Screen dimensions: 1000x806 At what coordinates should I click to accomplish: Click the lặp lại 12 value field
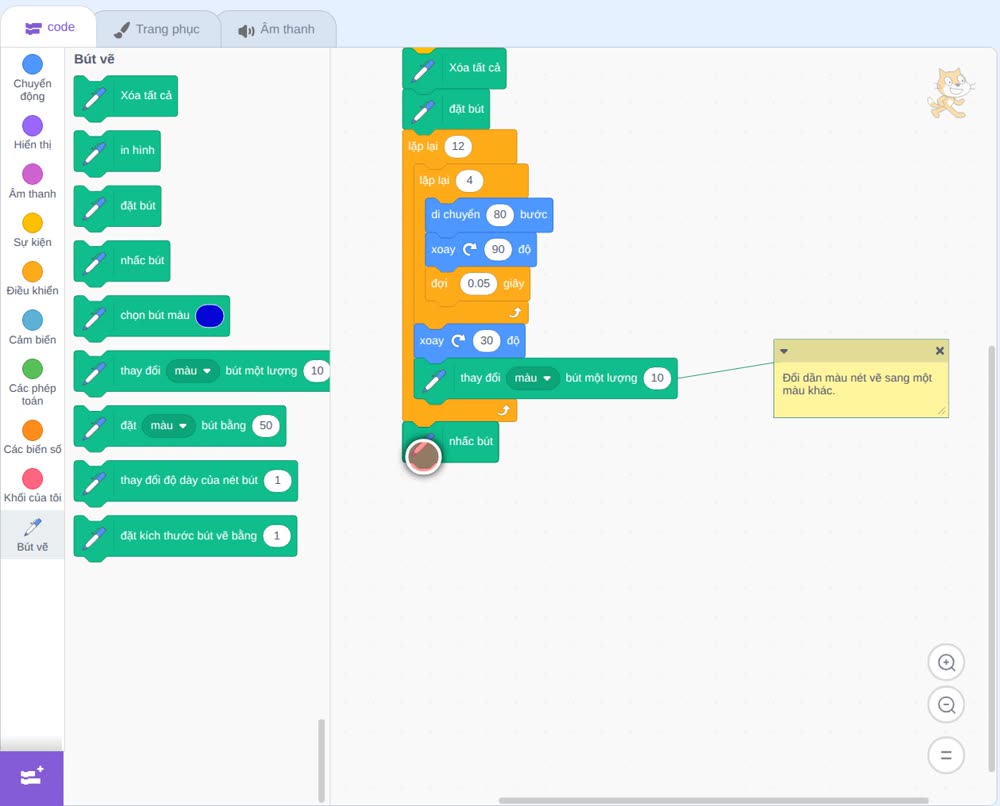click(458, 146)
